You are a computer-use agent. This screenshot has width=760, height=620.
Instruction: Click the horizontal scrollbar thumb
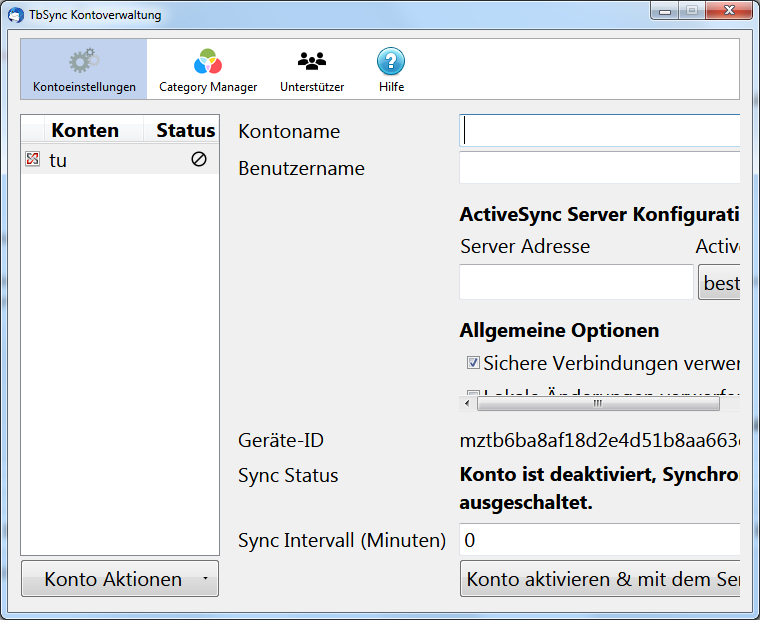click(597, 404)
